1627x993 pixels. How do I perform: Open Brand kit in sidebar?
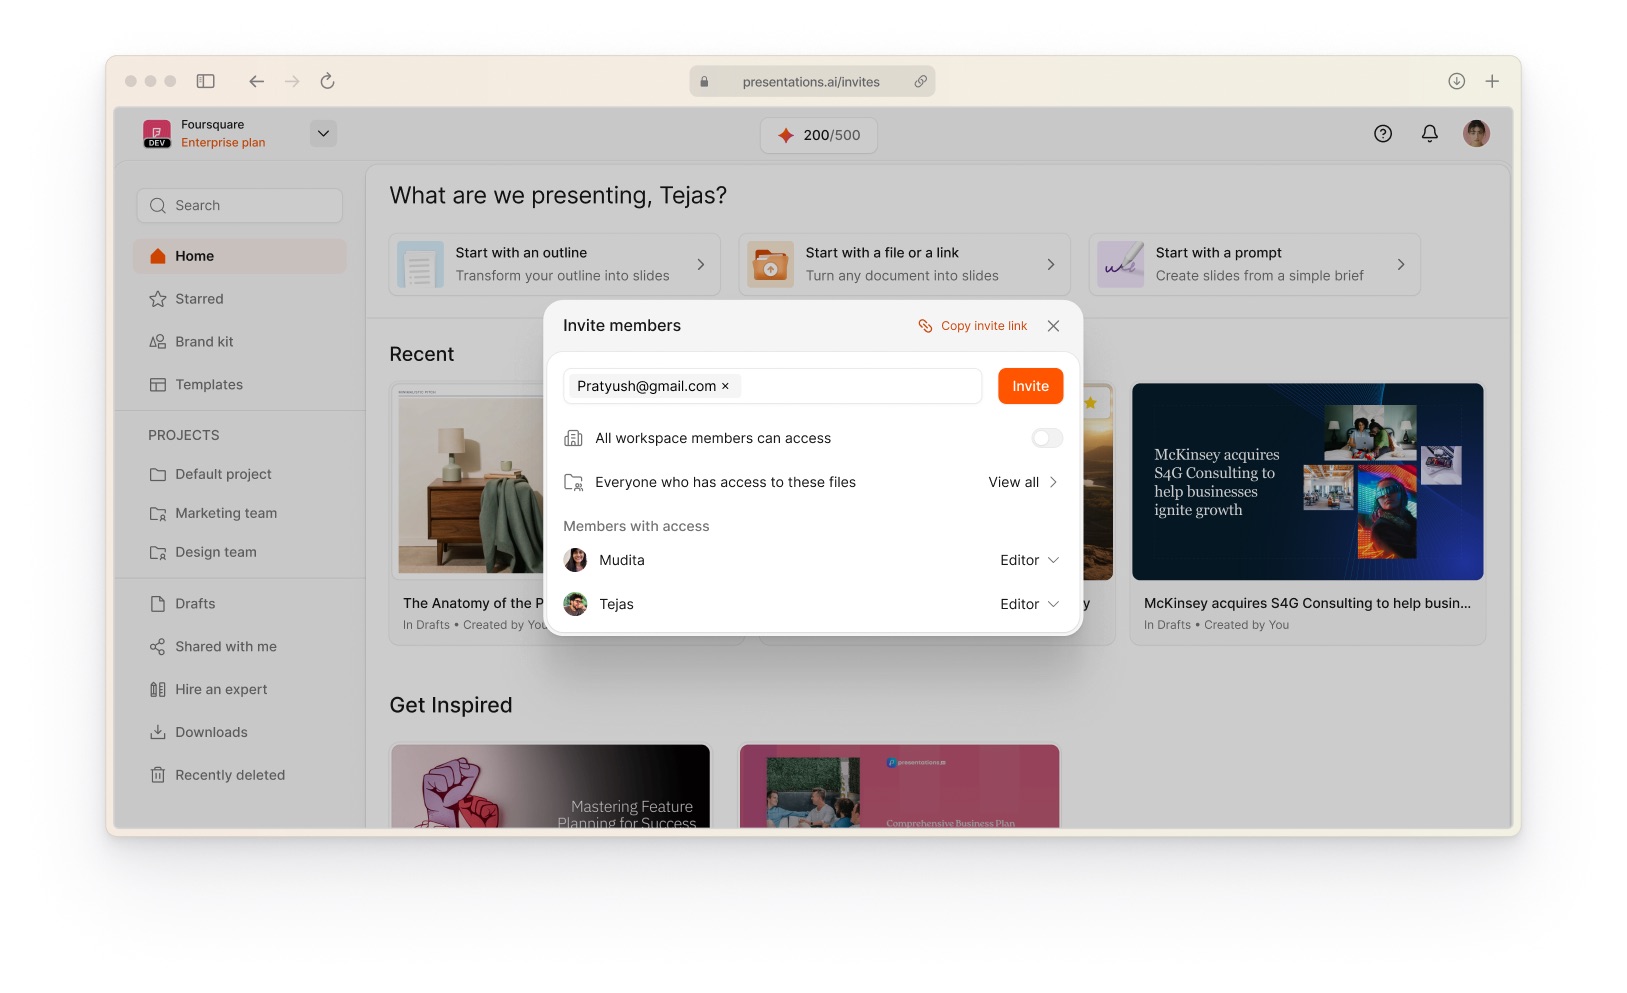tap(240, 342)
